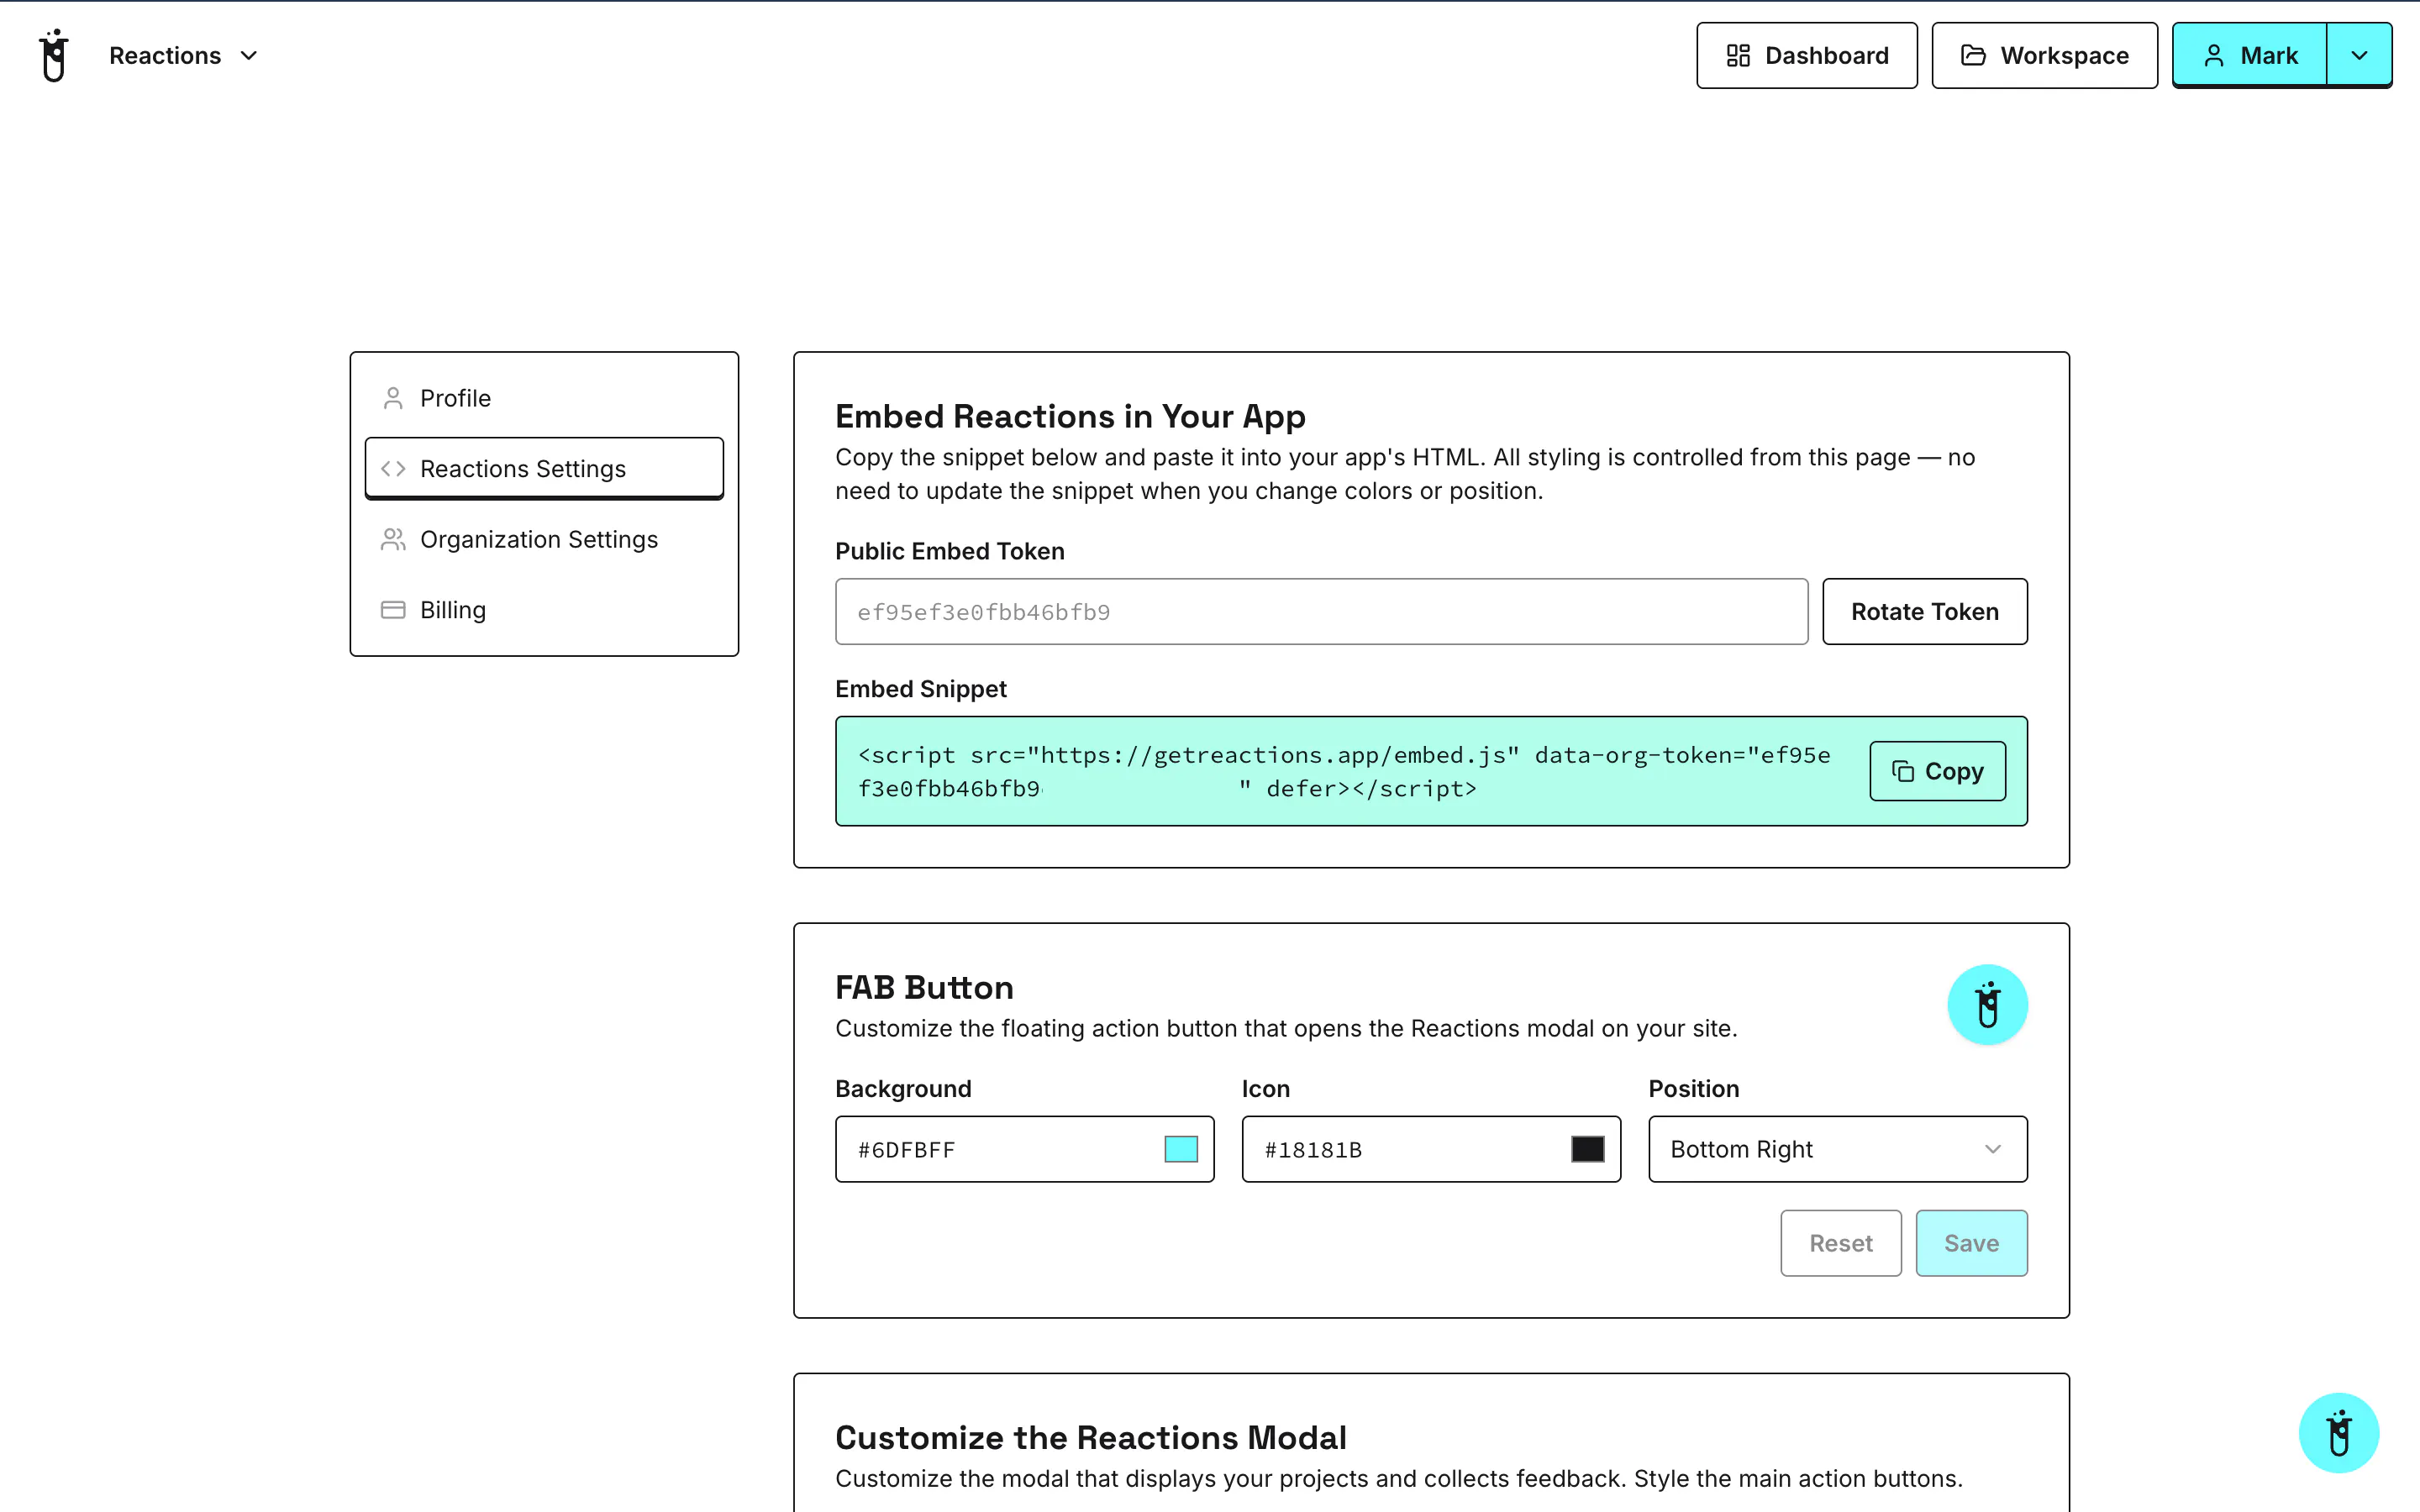The height and width of the screenshot is (1512, 2420).
Task: Save the FAB Button settings
Action: click(x=1971, y=1243)
